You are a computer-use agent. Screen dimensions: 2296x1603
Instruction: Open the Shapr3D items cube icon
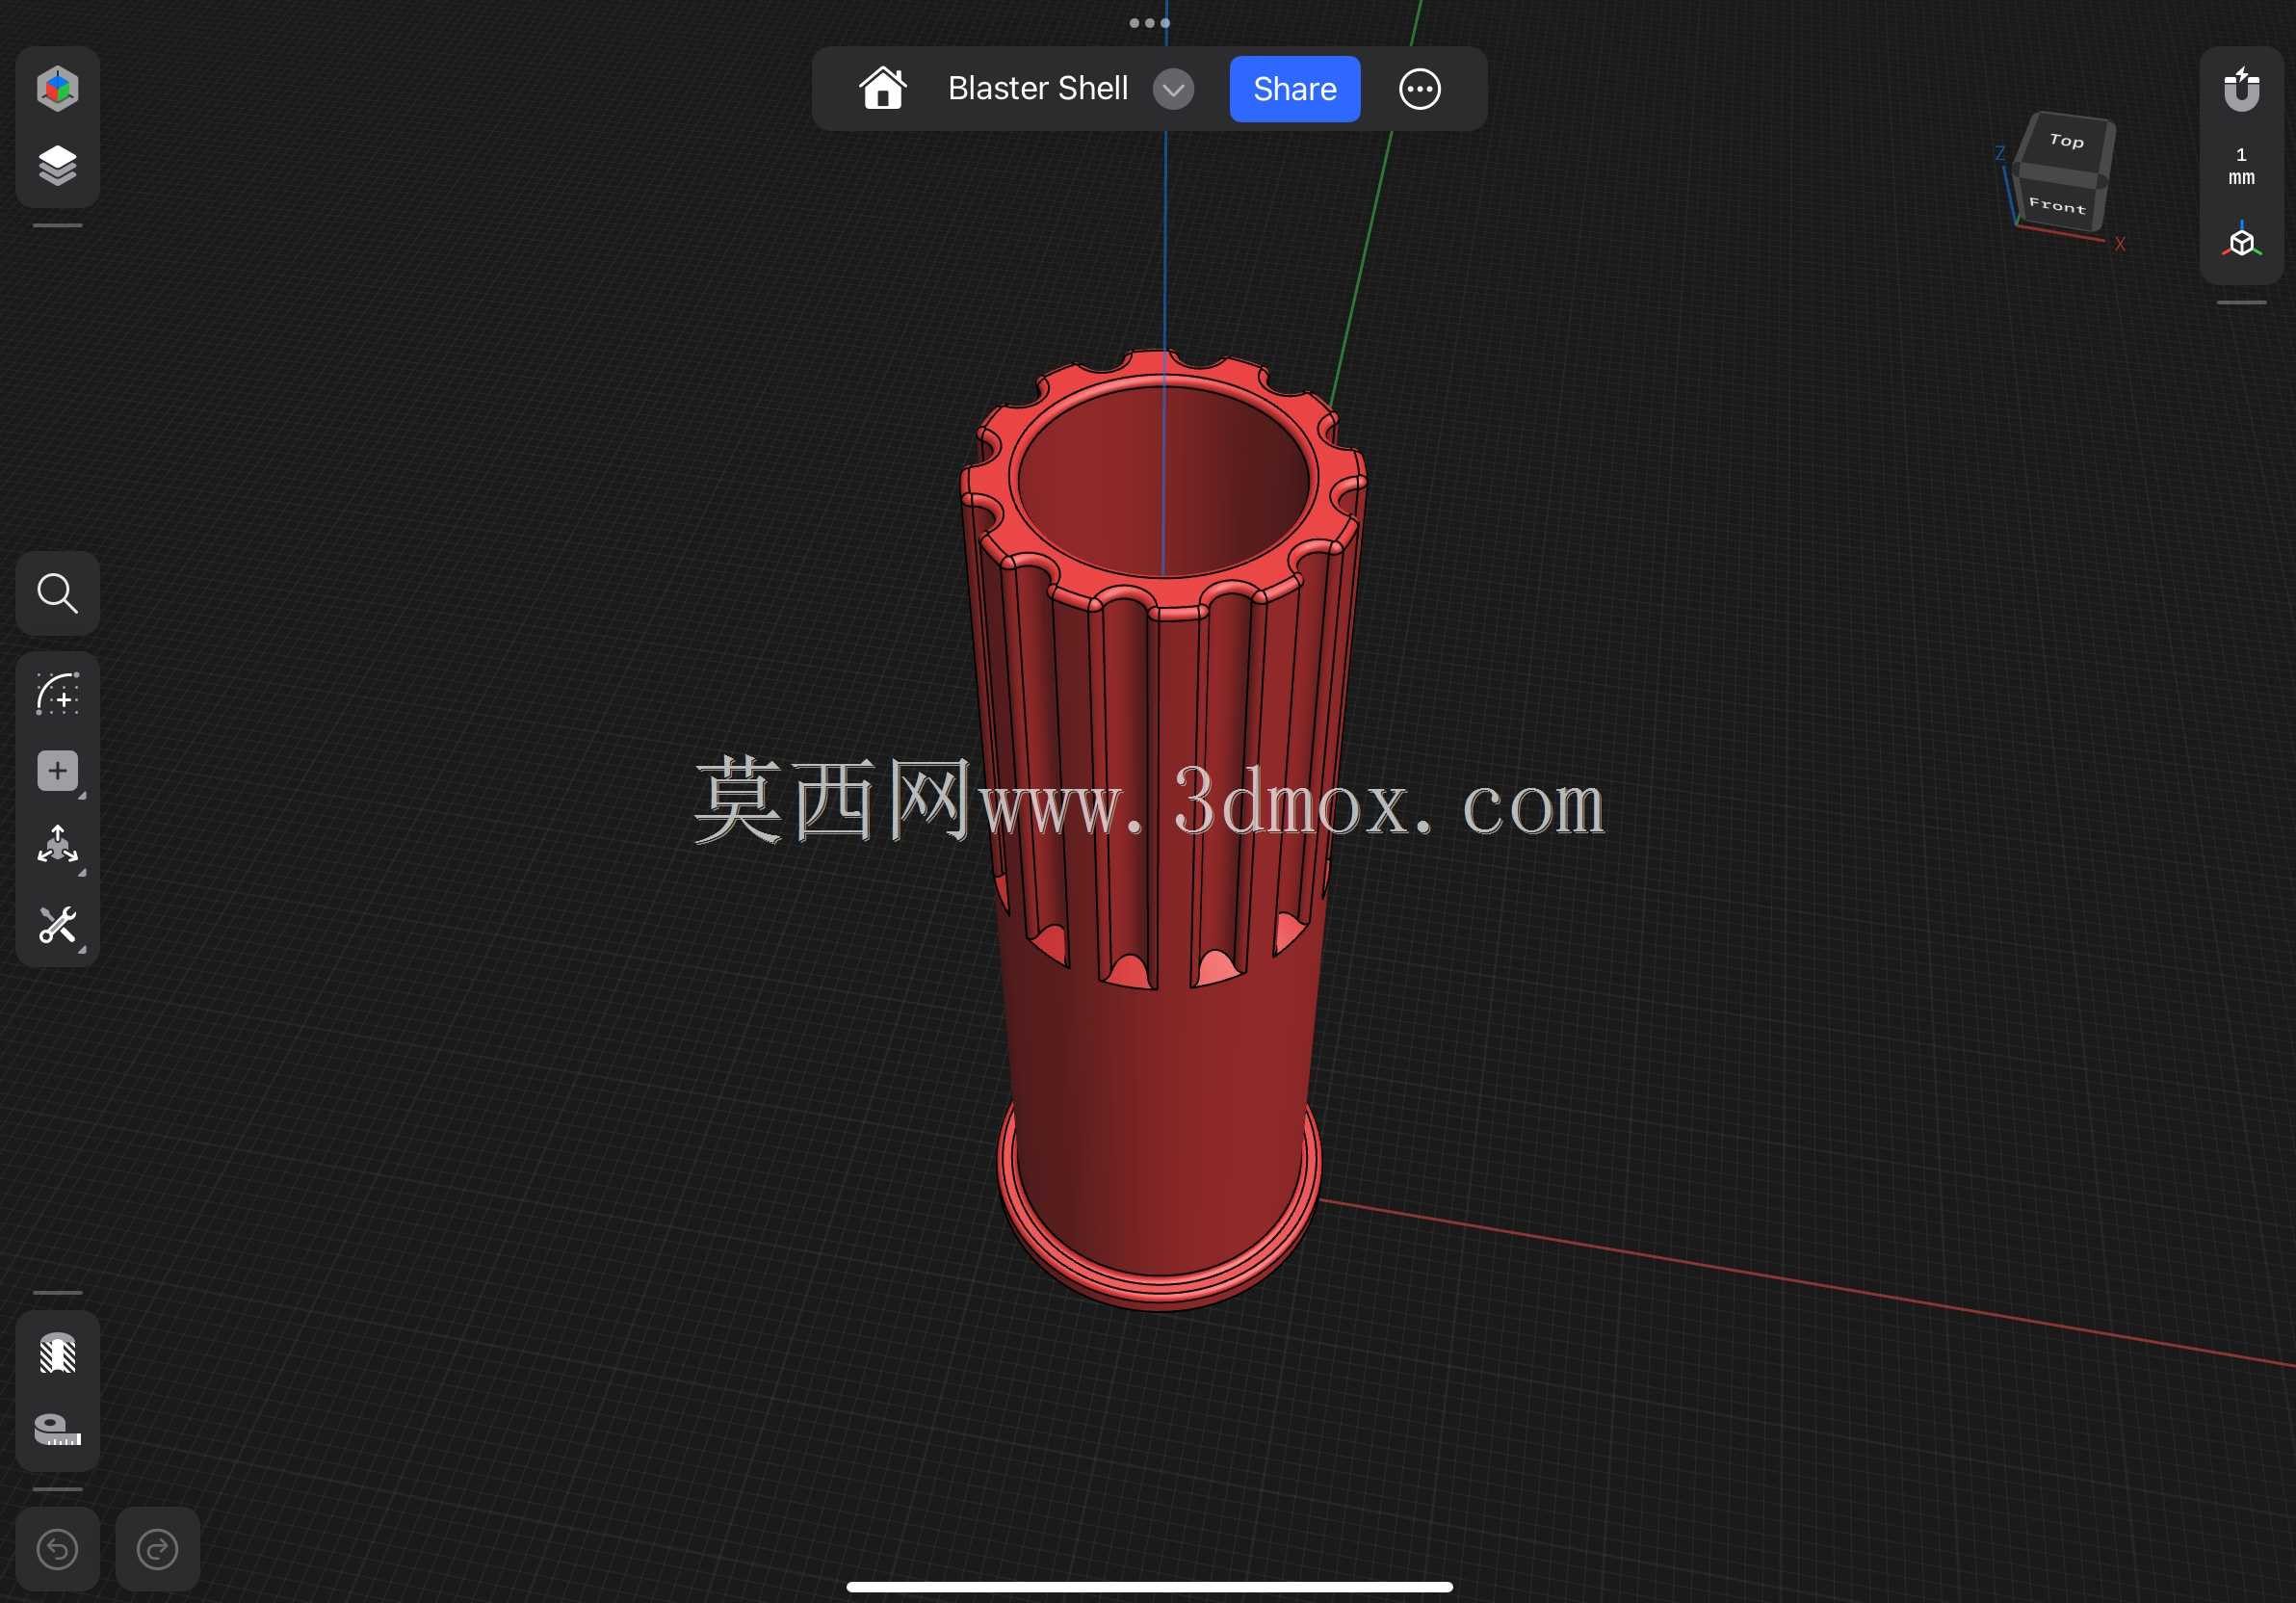tap(57, 88)
